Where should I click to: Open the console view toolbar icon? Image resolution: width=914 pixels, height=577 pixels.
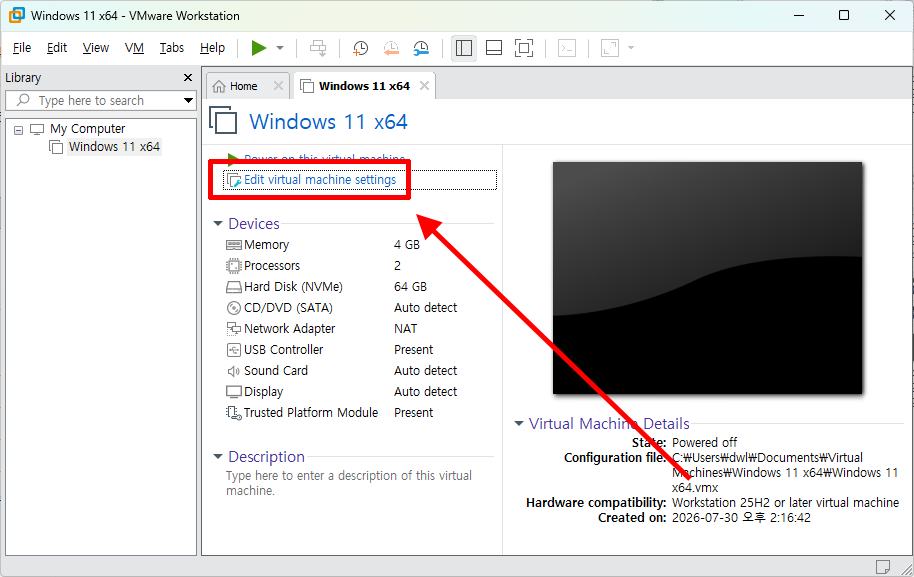tap(567, 48)
